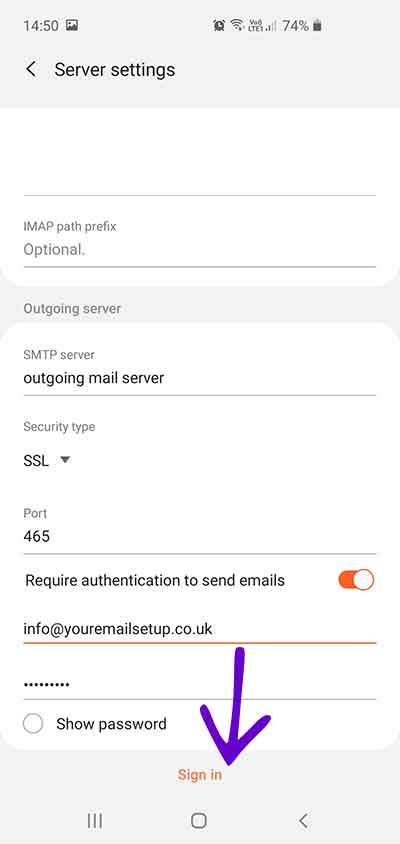The image size is (400, 844).
Task: Tap the Show password label
Action: pos(111,723)
